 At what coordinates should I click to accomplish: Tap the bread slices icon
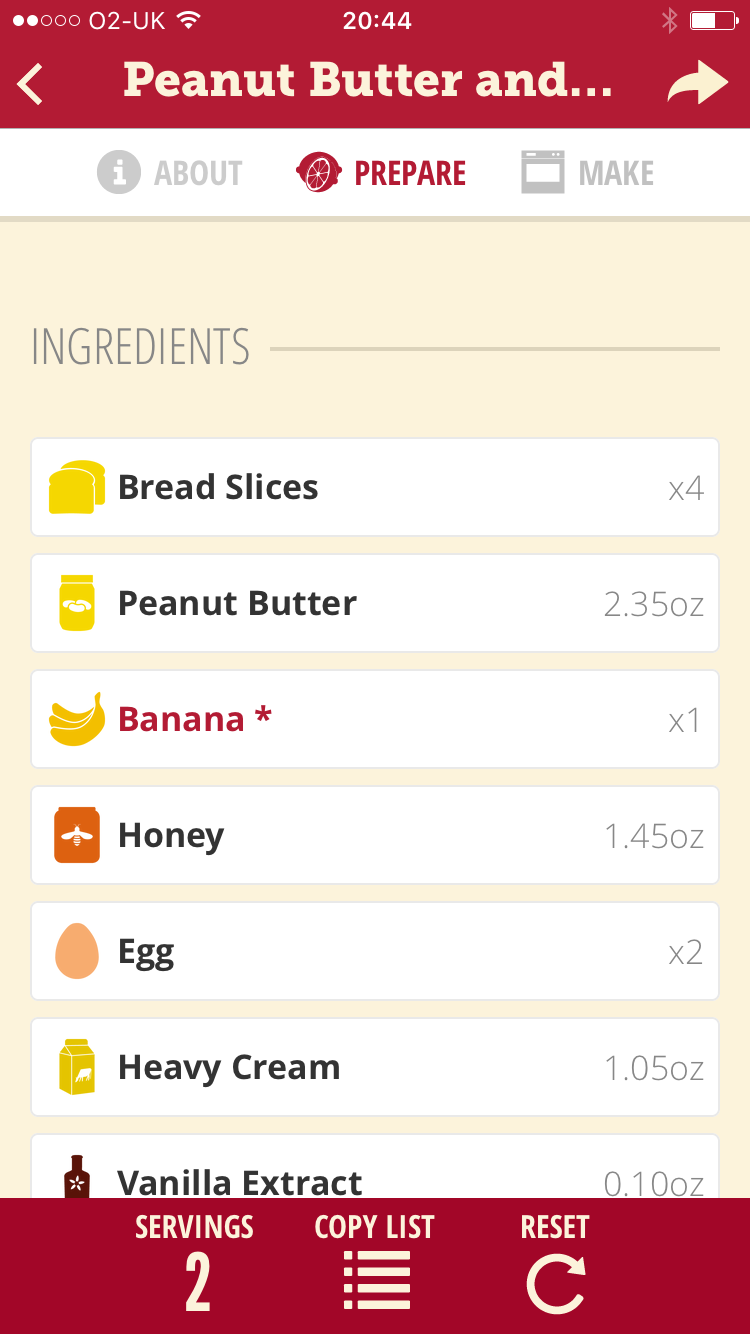[x=77, y=487]
